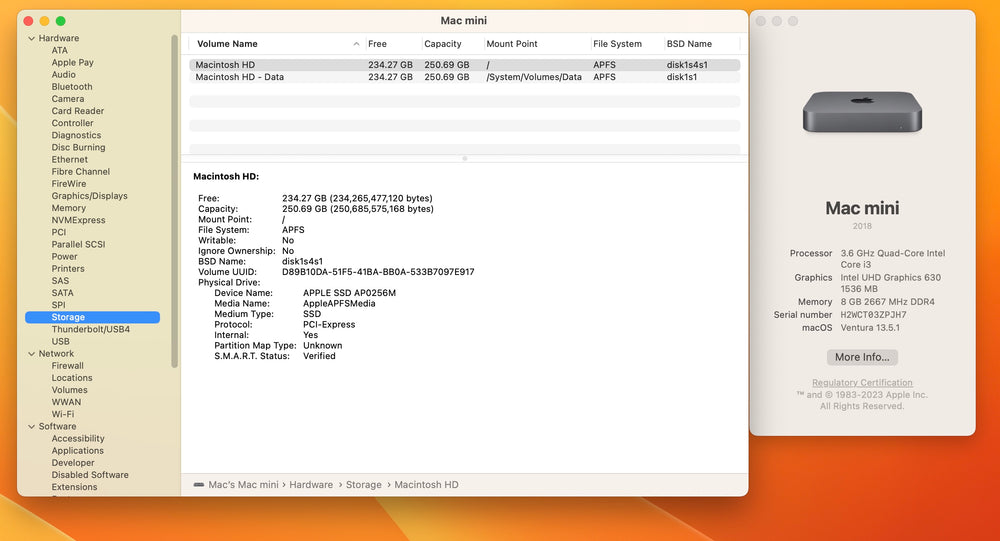Click the Mac mini computer image
The width and height of the screenshot is (1000, 541).
(x=862, y=112)
